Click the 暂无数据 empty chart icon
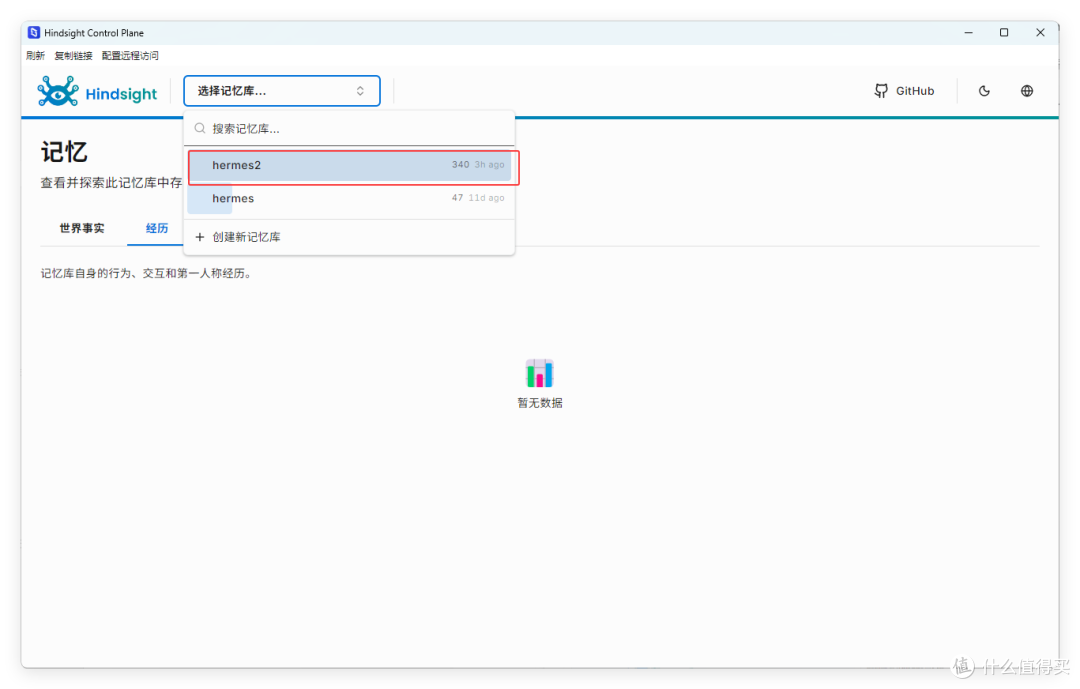 [x=539, y=373]
